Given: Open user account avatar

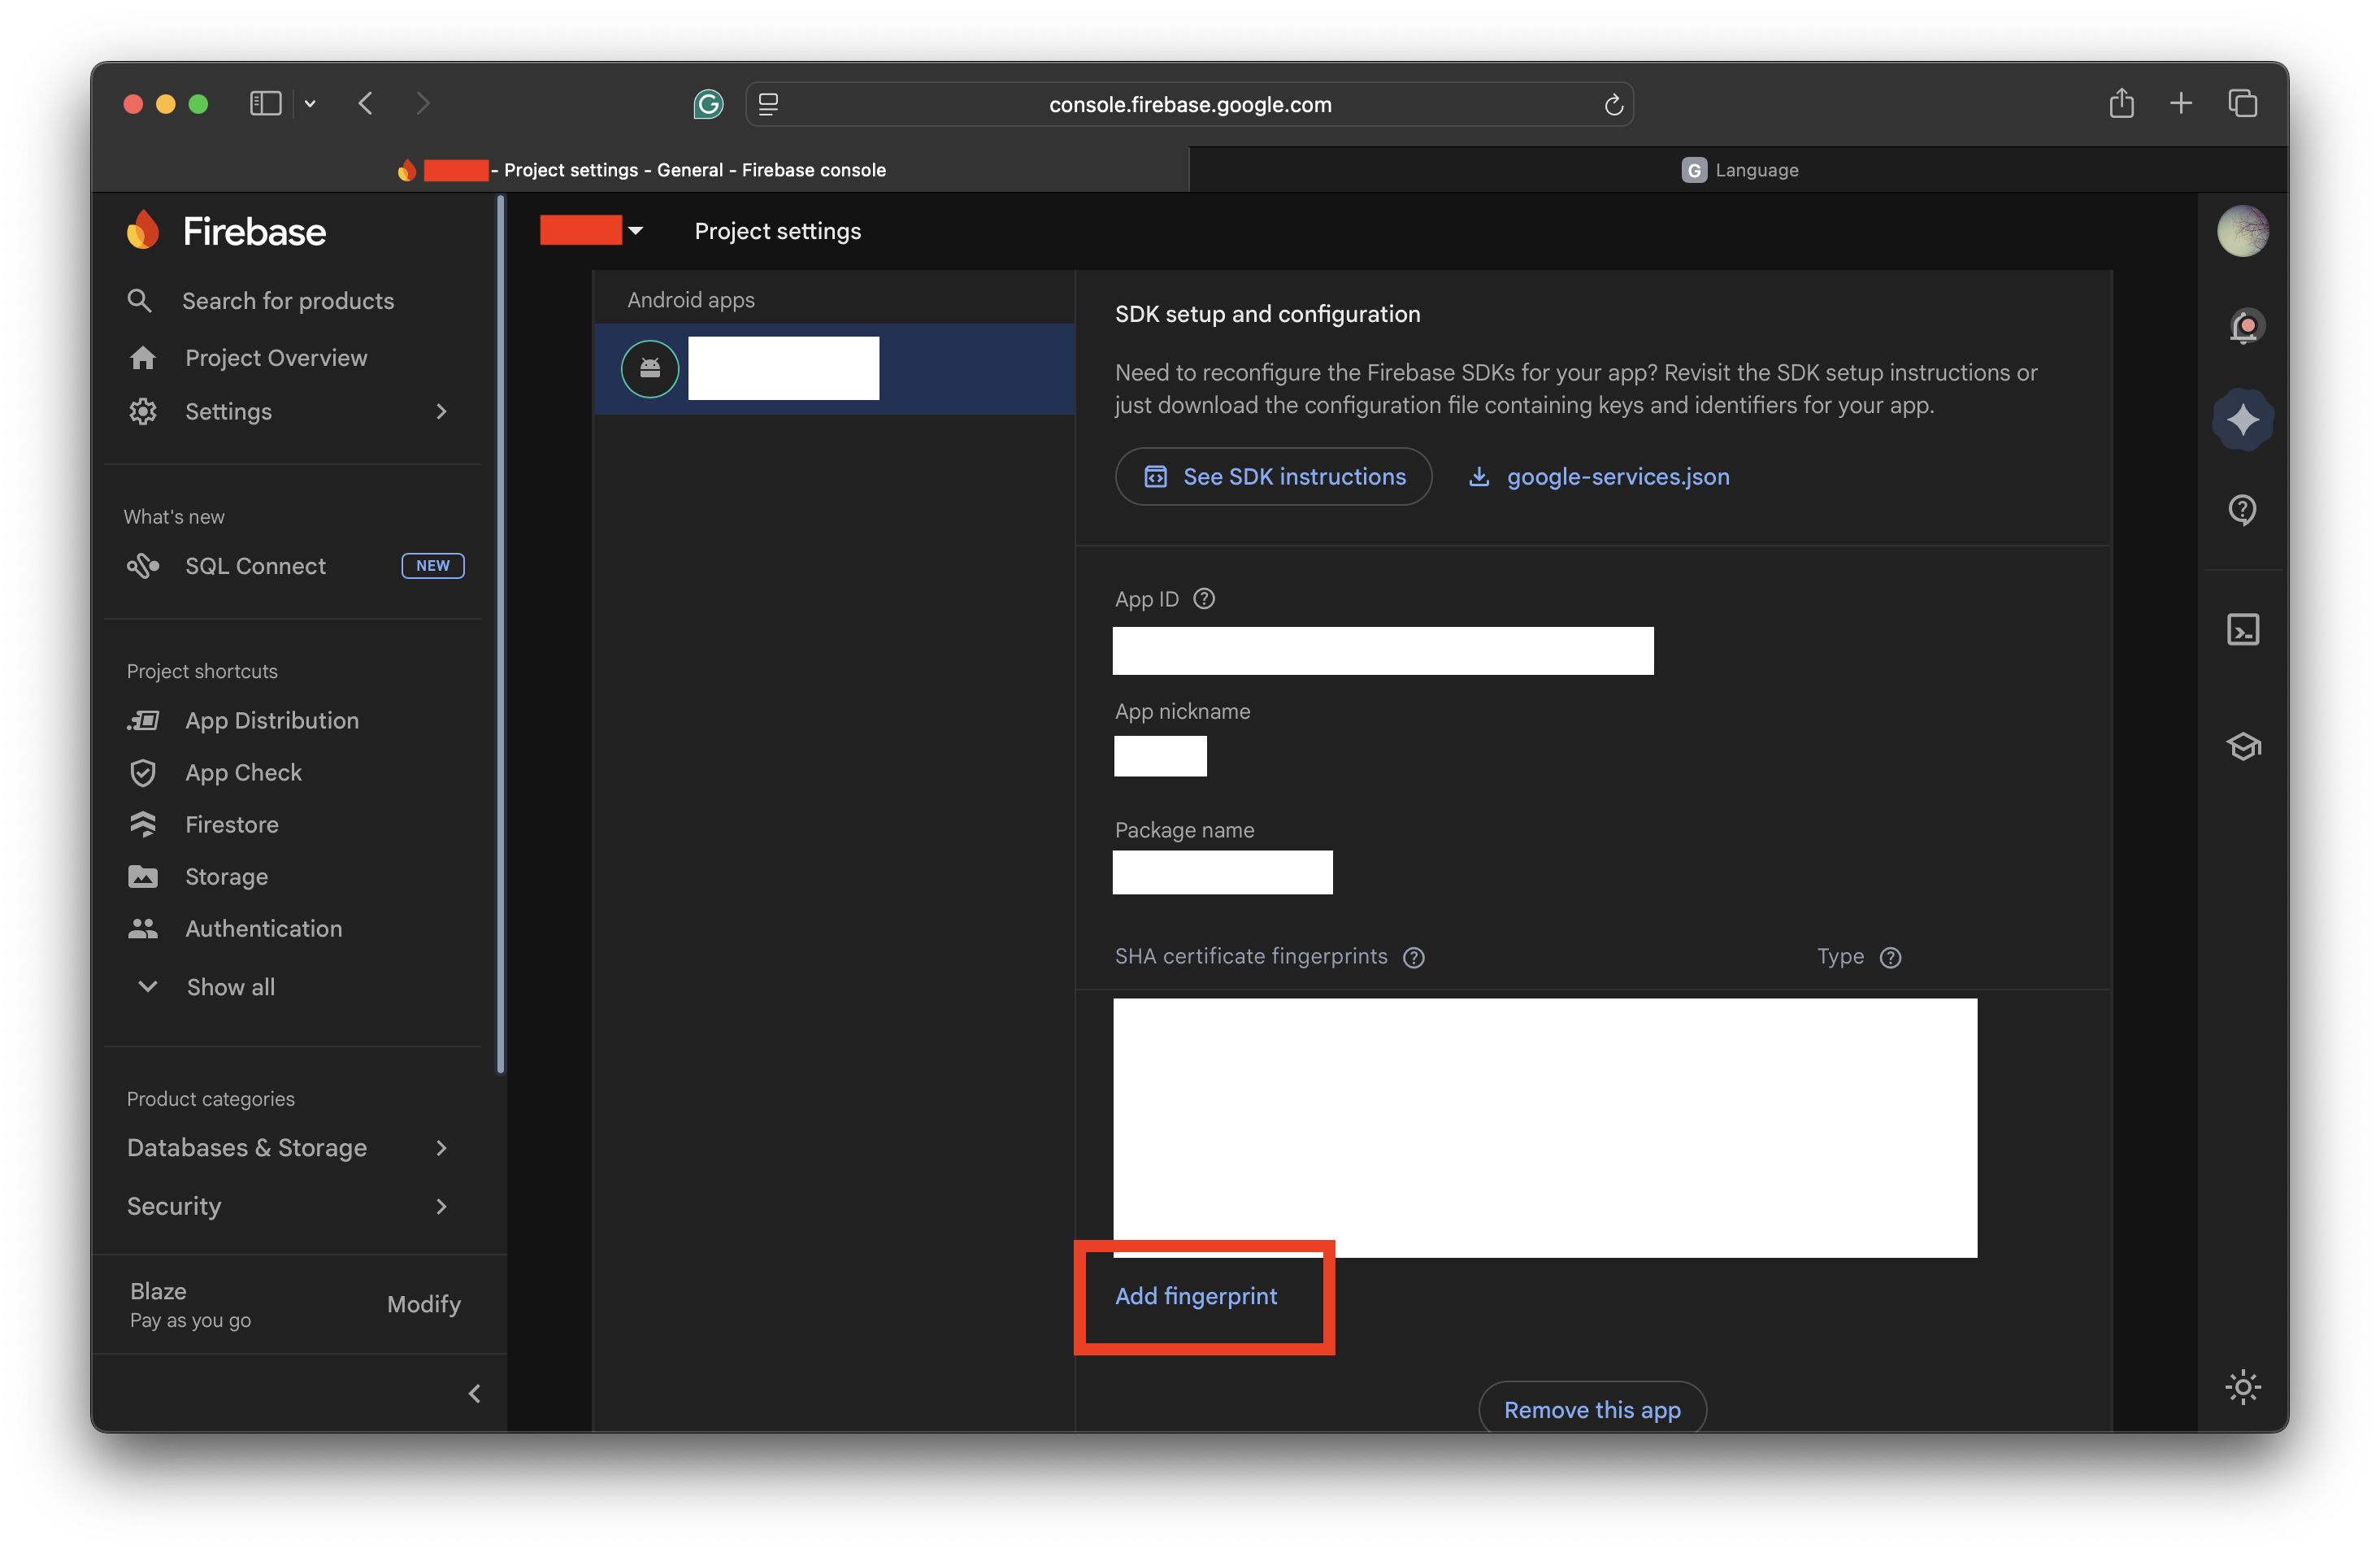Looking at the screenshot, I should click(x=2243, y=231).
